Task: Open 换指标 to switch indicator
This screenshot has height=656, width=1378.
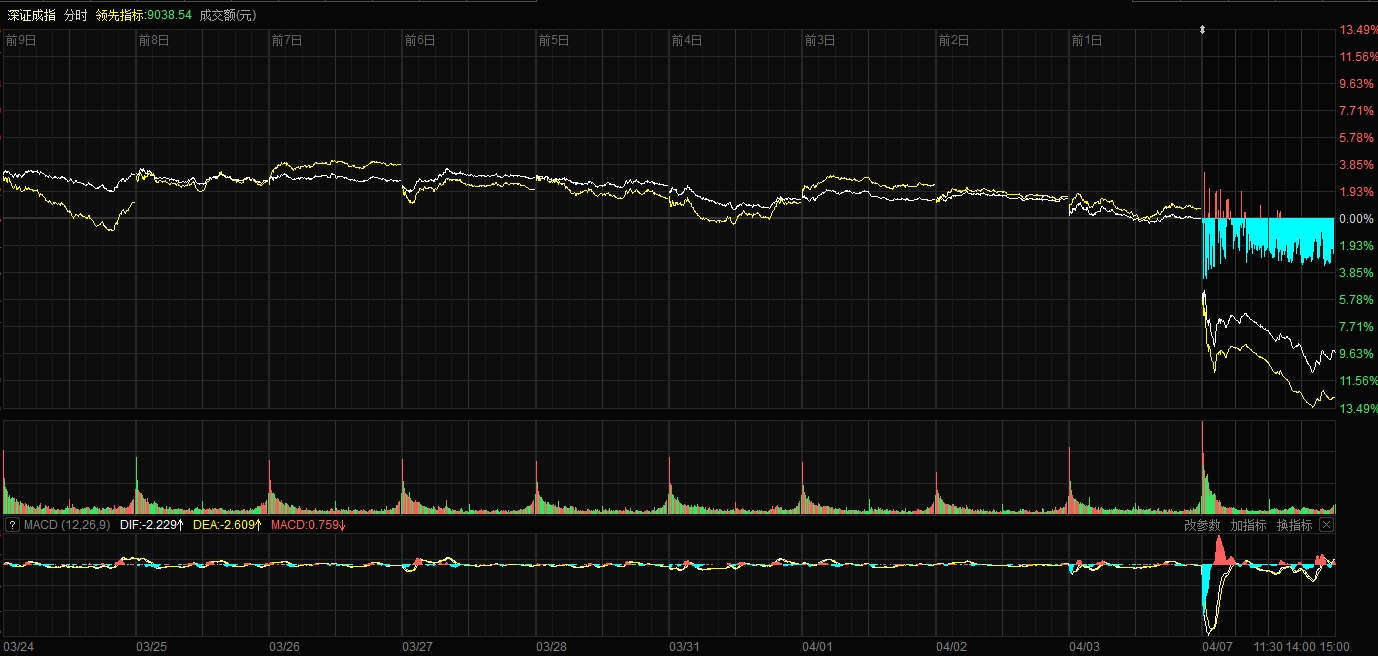Action: [x=1294, y=525]
